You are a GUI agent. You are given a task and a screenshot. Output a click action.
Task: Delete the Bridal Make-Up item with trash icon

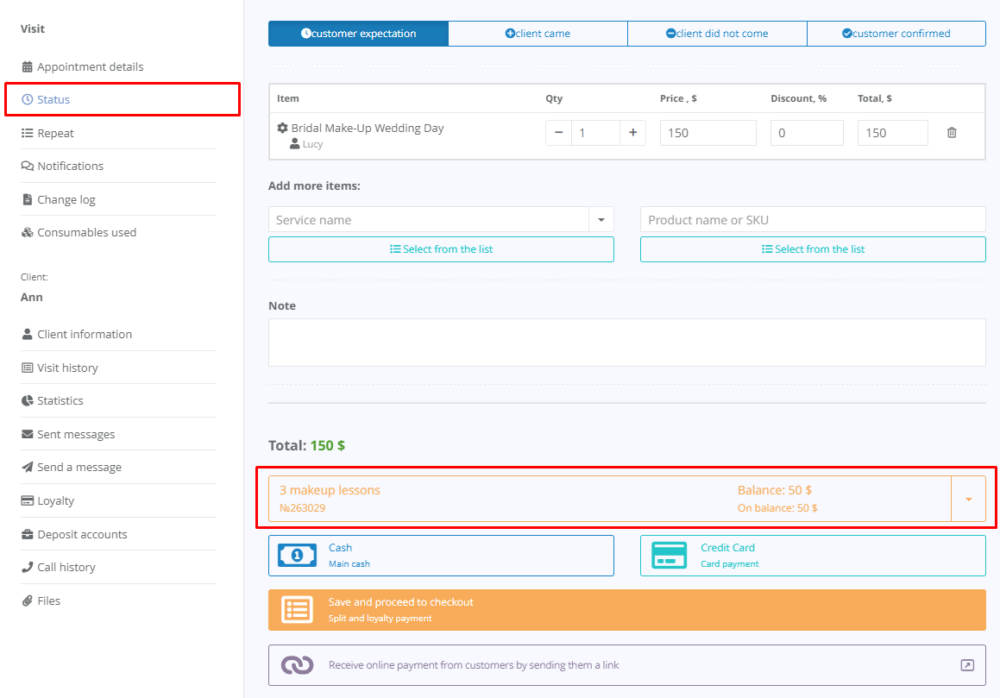tap(952, 133)
